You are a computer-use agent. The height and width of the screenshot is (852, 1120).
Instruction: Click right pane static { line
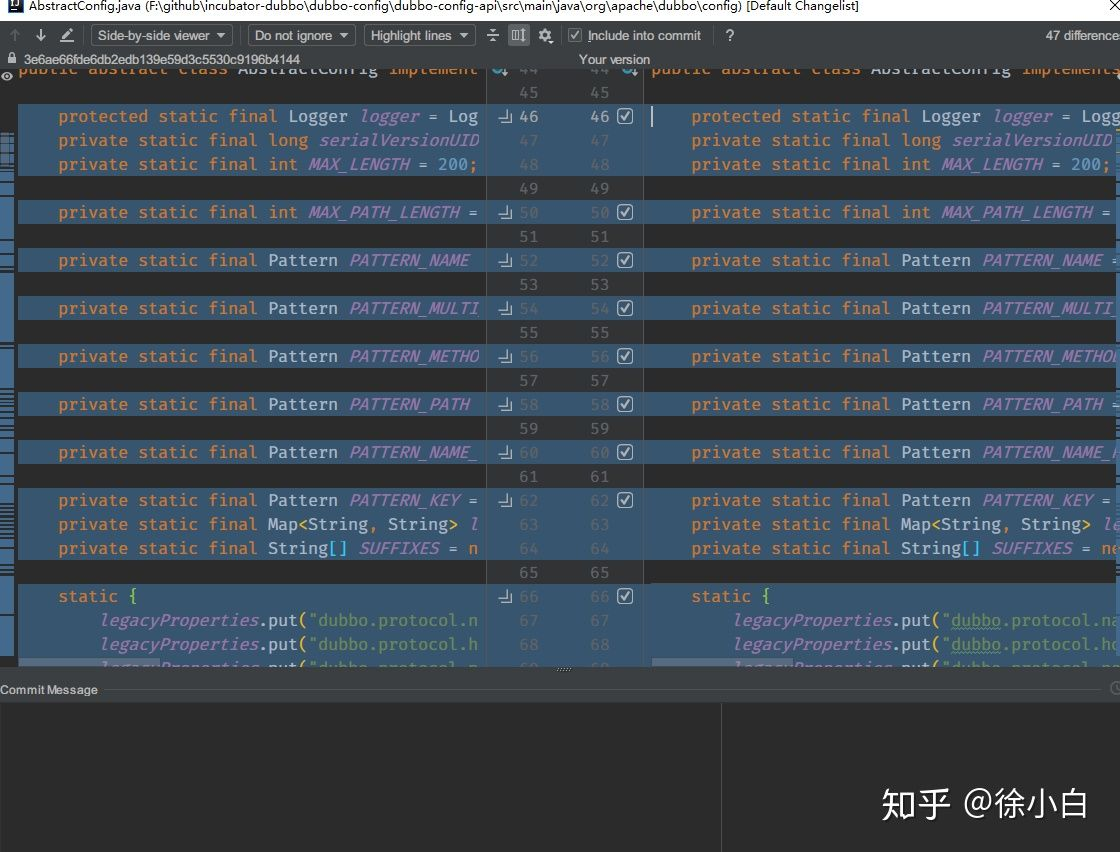[x=730, y=596]
